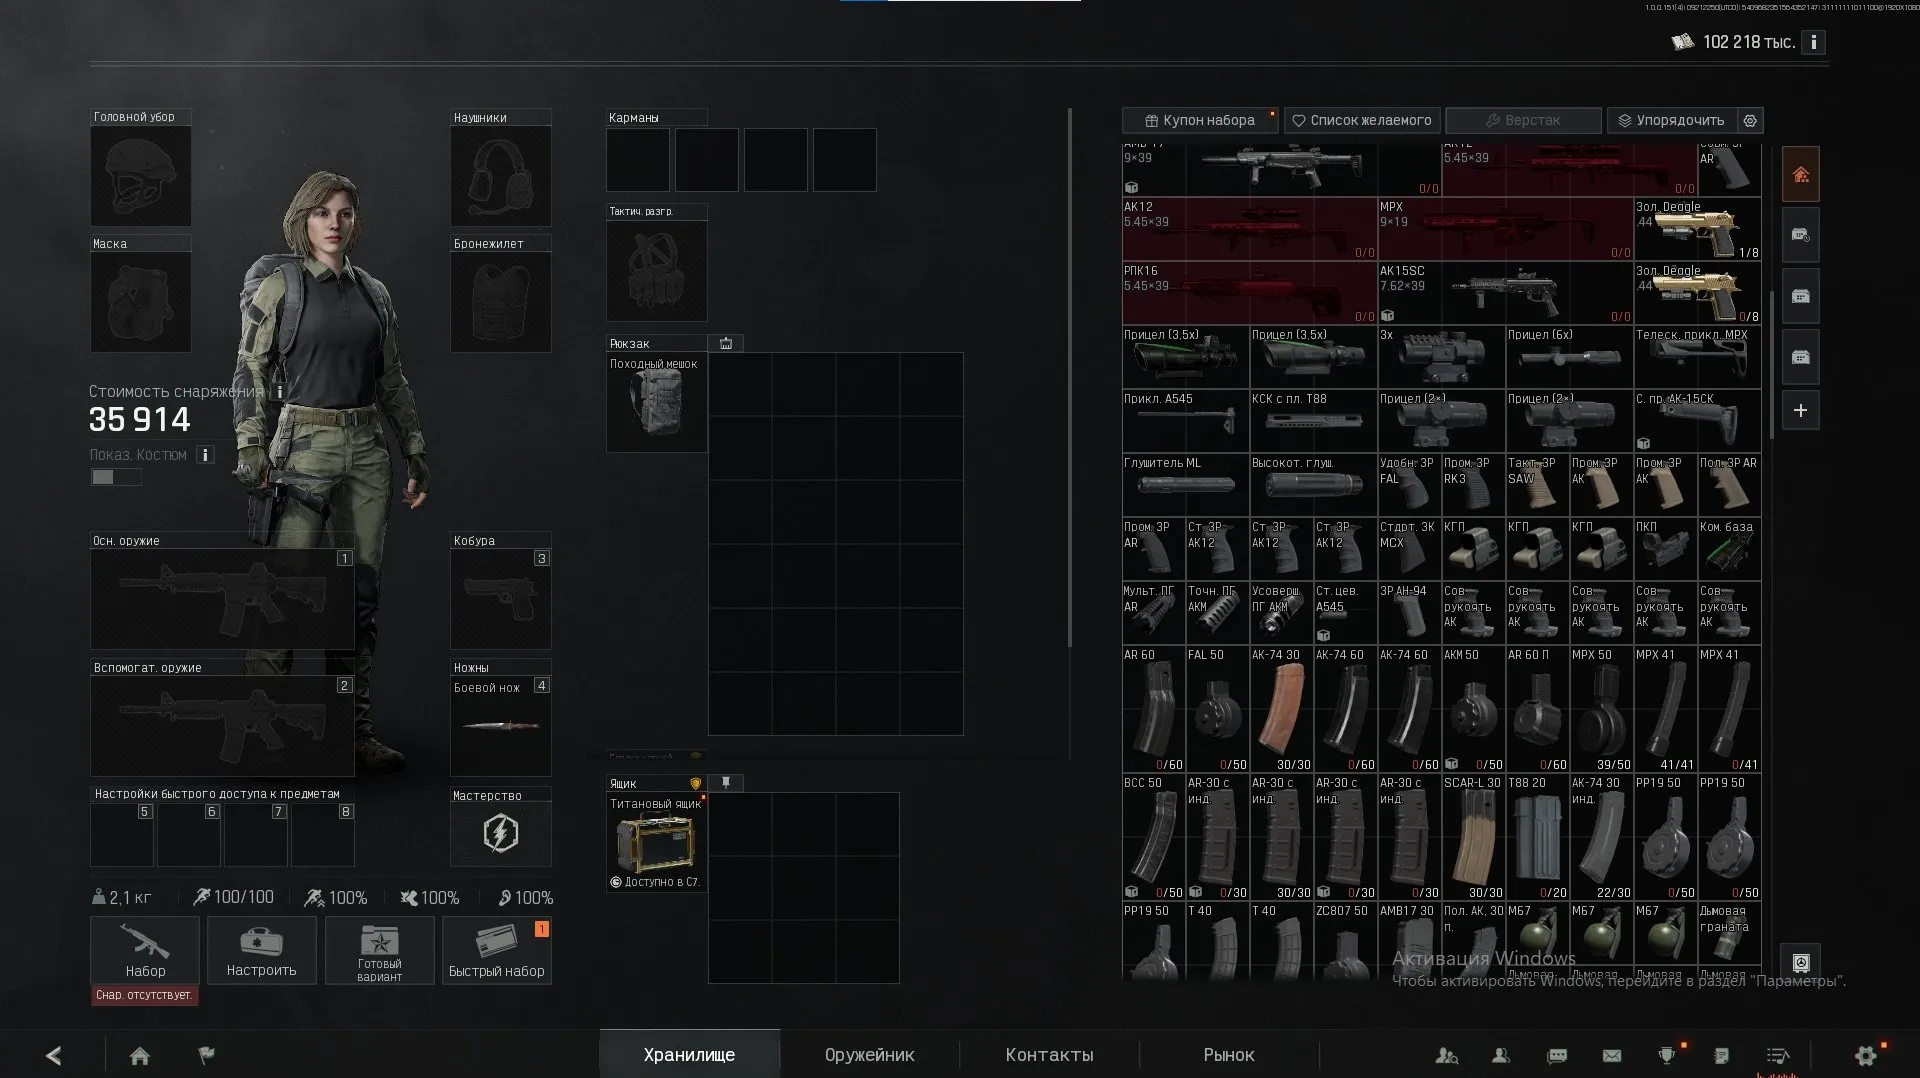Open the main stash home tab icon
1920x1078 pixels.
pyautogui.click(x=1800, y=175)
